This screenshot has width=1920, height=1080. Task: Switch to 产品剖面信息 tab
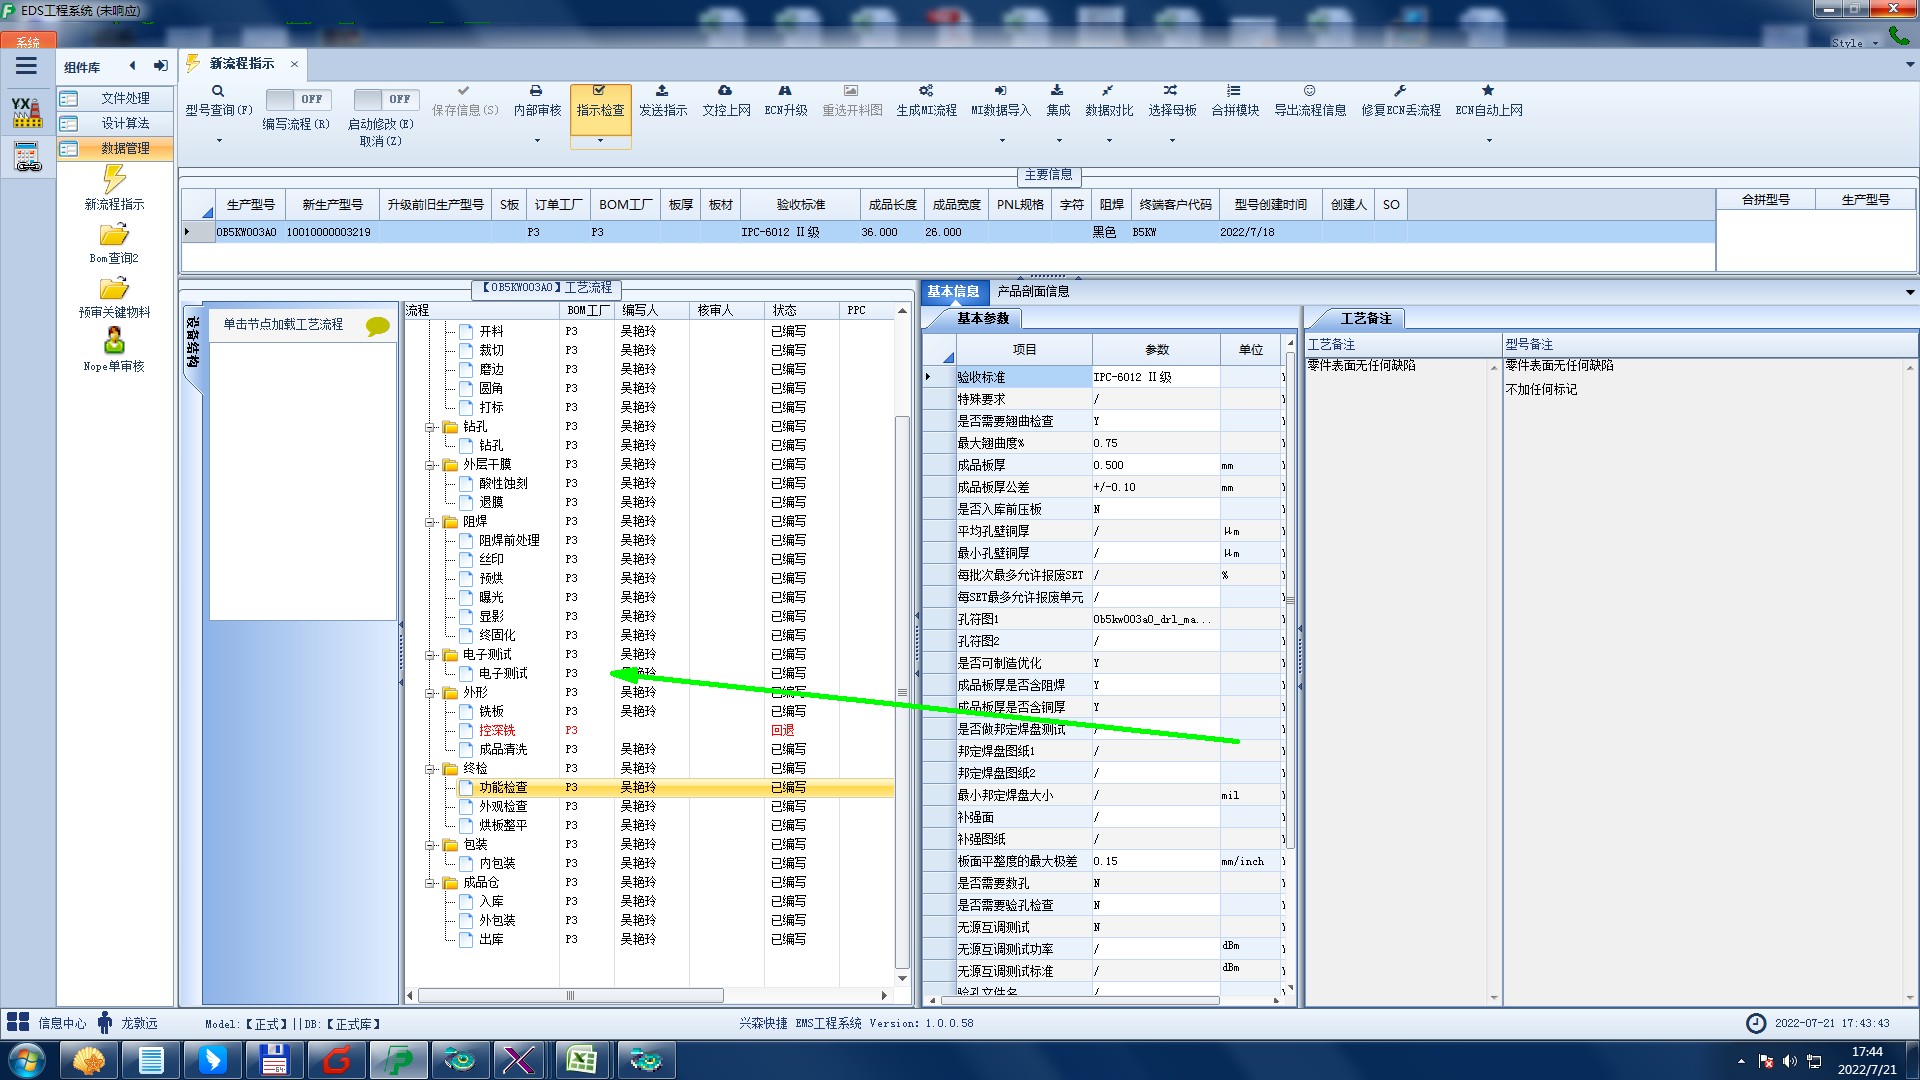coord(1033,291)
